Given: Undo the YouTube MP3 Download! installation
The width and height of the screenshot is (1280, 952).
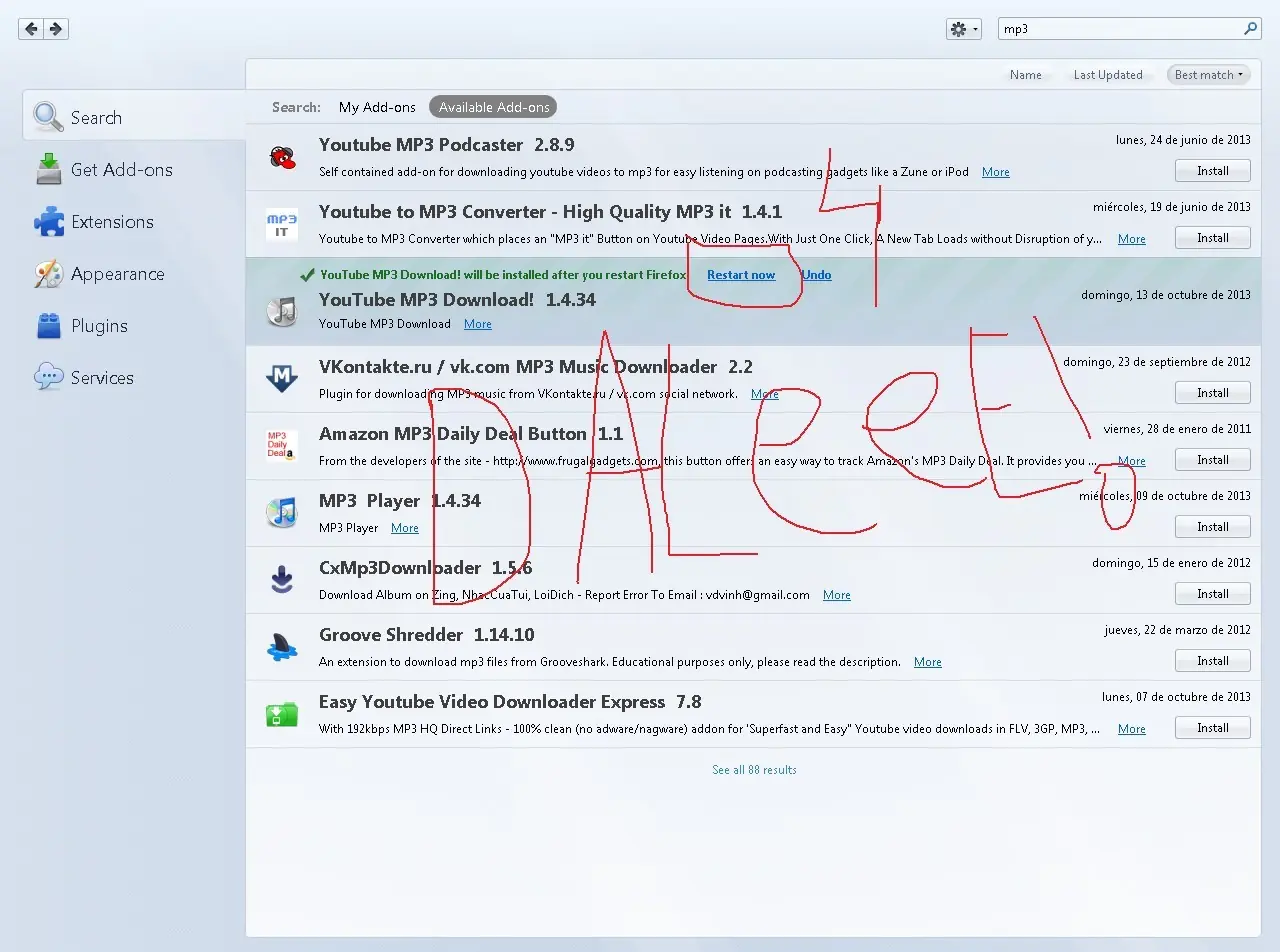Looking at the screenshot, I should [817, 275].
